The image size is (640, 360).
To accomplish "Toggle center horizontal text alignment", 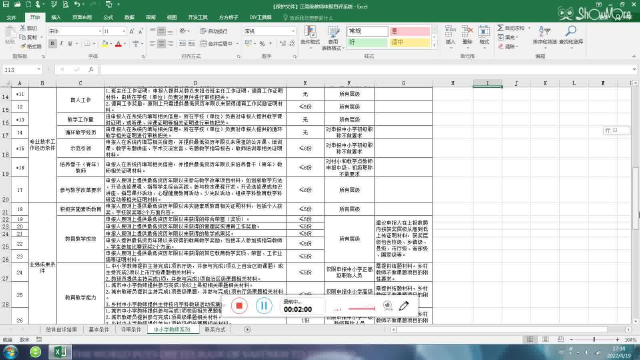I will (161, 43).
